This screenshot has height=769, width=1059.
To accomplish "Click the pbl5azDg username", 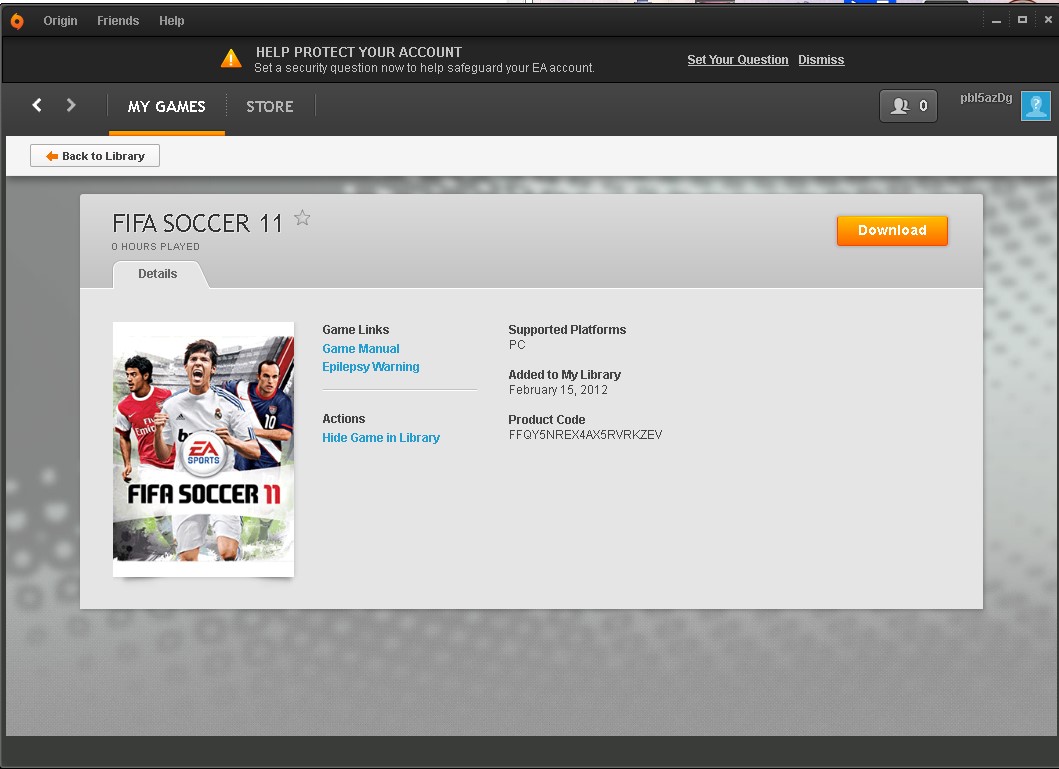I will (x=986, y=98).
